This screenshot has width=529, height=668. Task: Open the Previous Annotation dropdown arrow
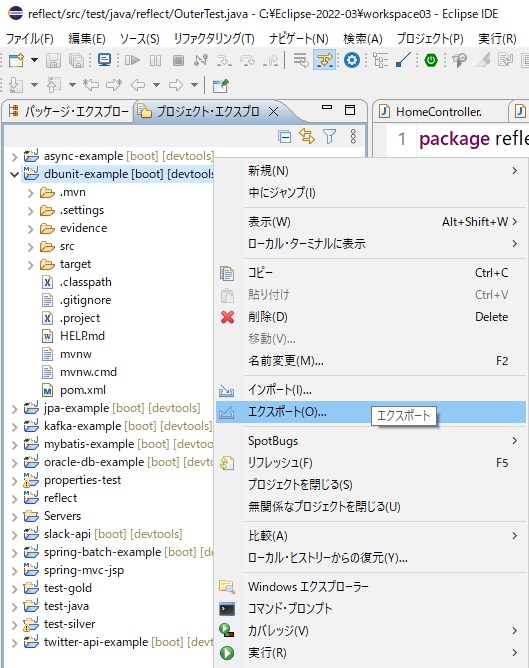click(x=72, y=85)
